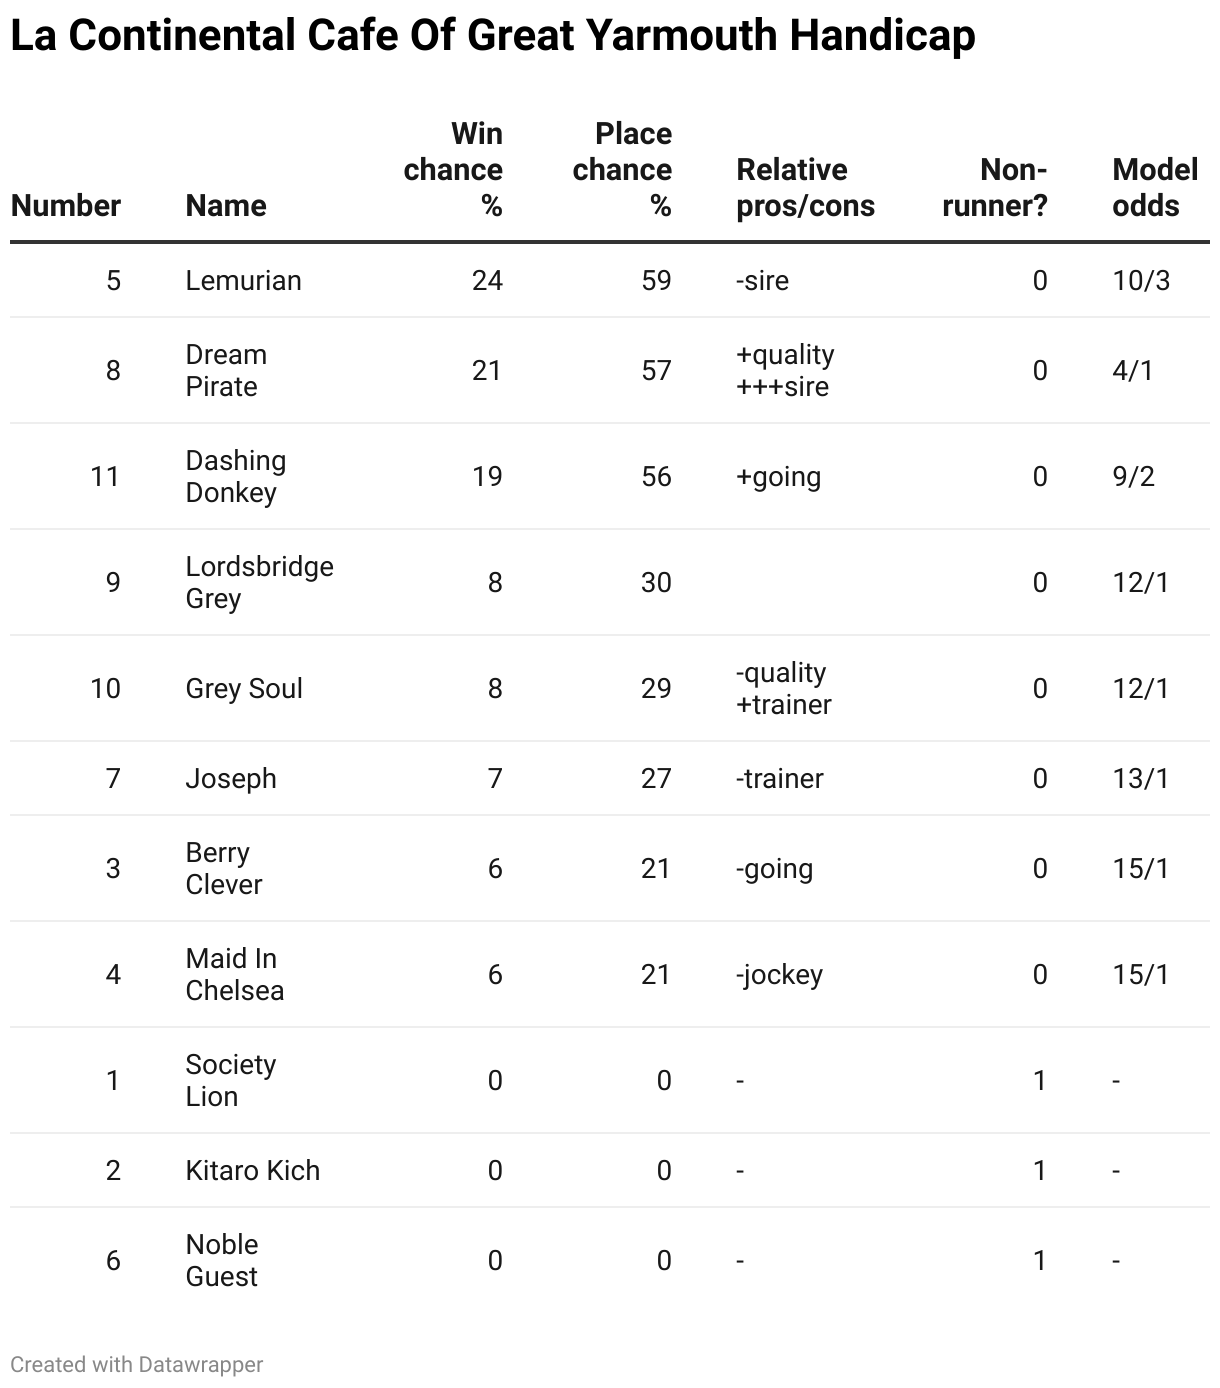Click the Kitaro Kich name
The height and width of the screenshot is (1388, 1220).
pos(253,1170)
